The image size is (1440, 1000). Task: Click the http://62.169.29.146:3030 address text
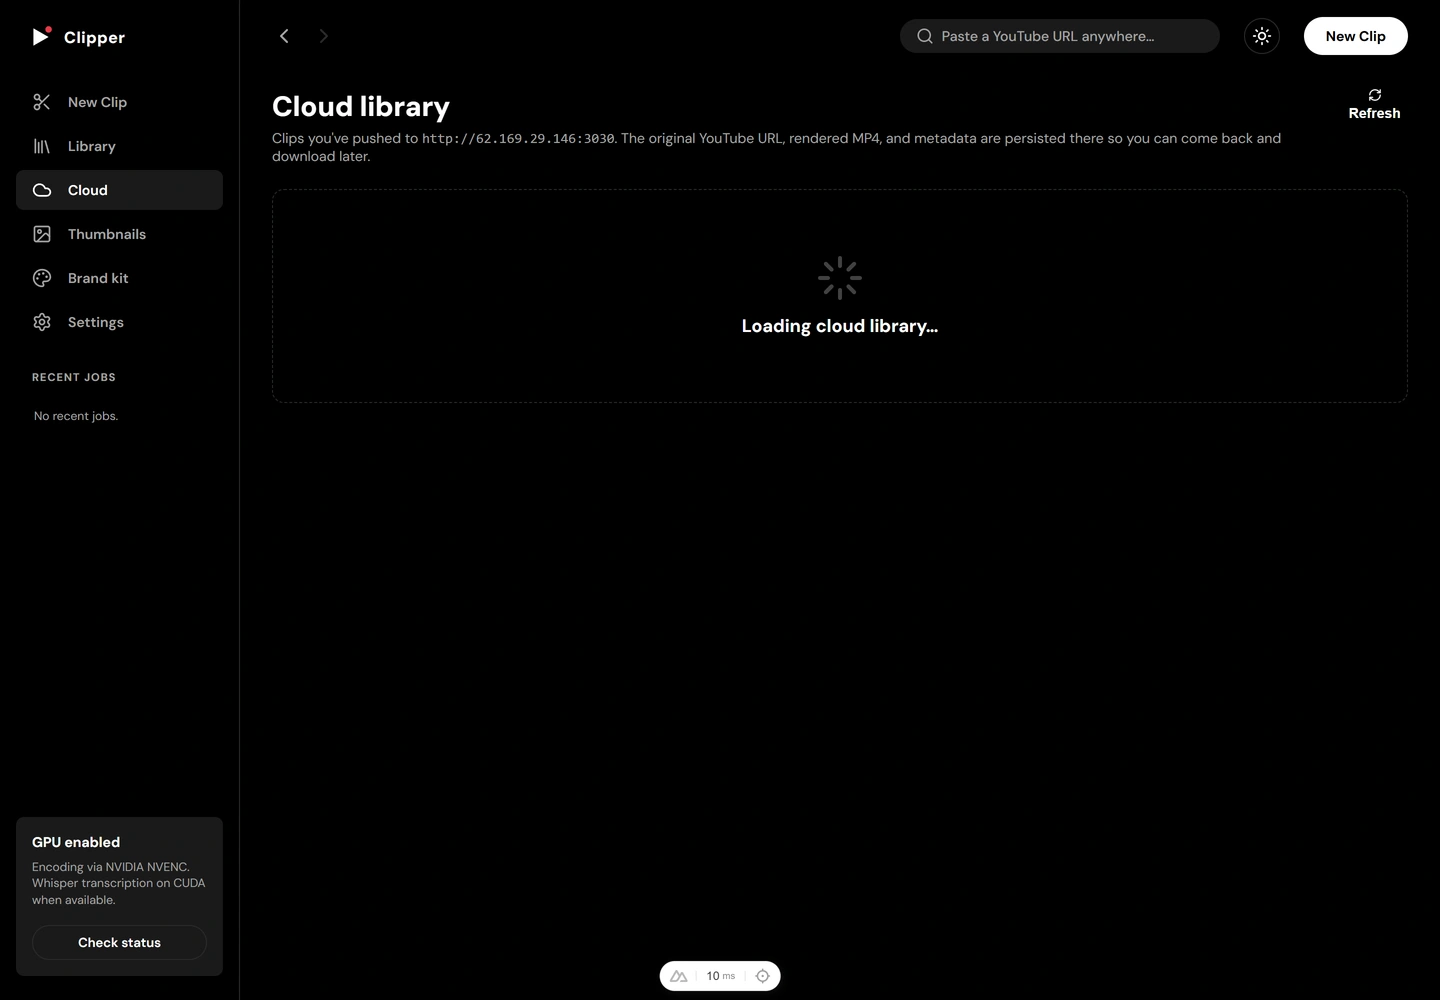coord(518,139)
